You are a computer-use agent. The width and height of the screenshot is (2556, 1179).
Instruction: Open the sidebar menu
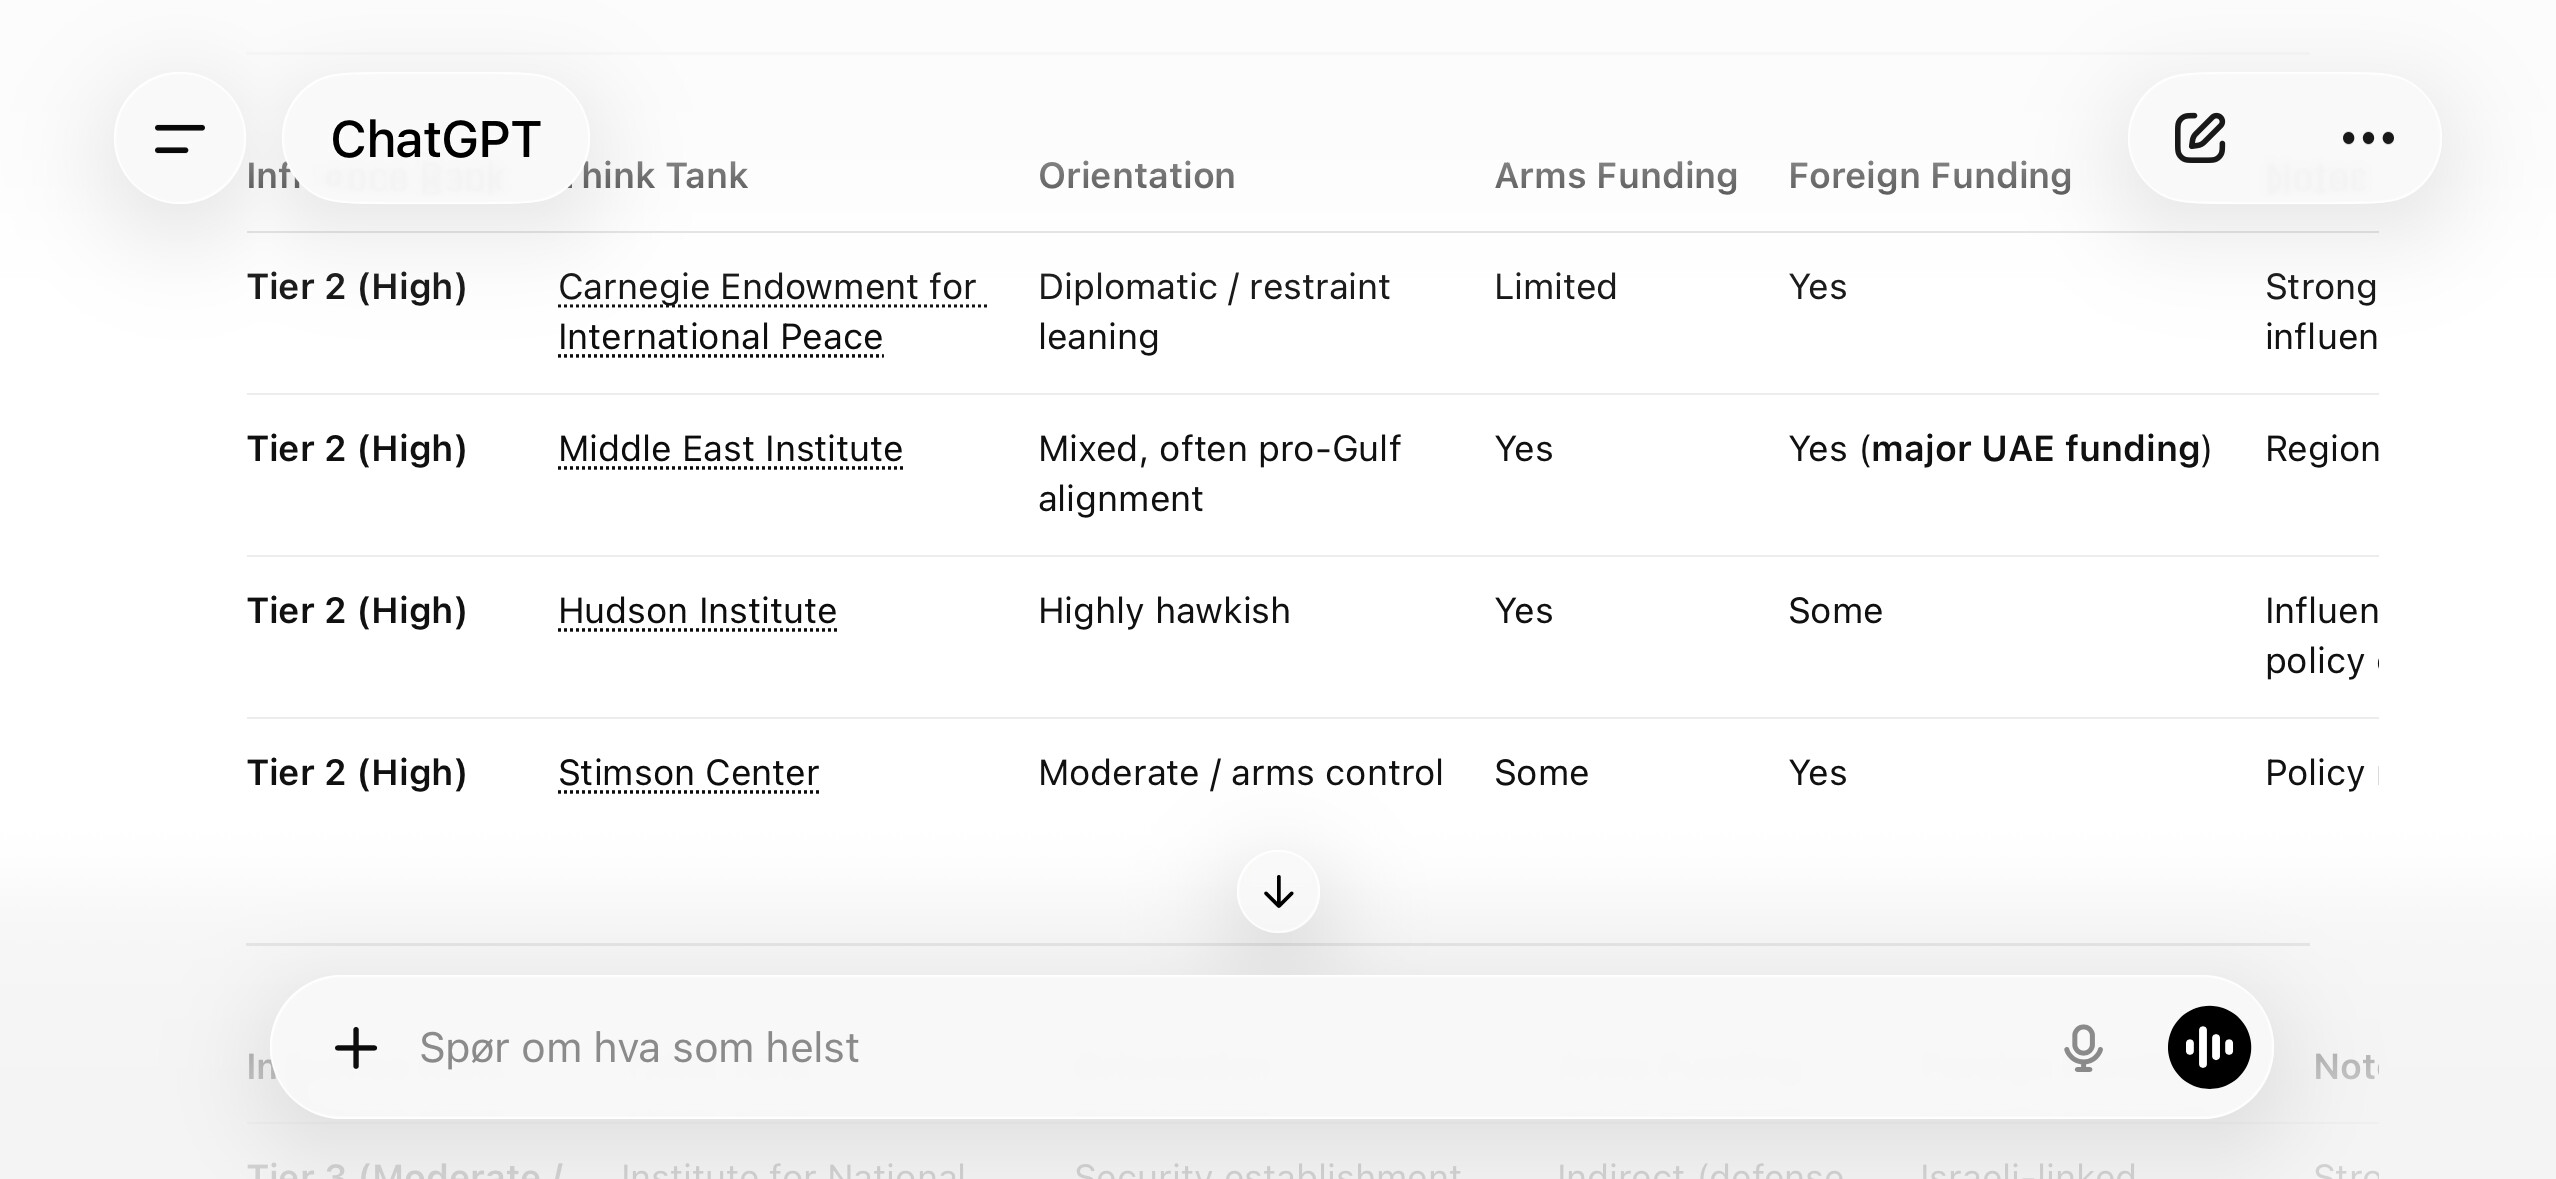pos(180,139)
